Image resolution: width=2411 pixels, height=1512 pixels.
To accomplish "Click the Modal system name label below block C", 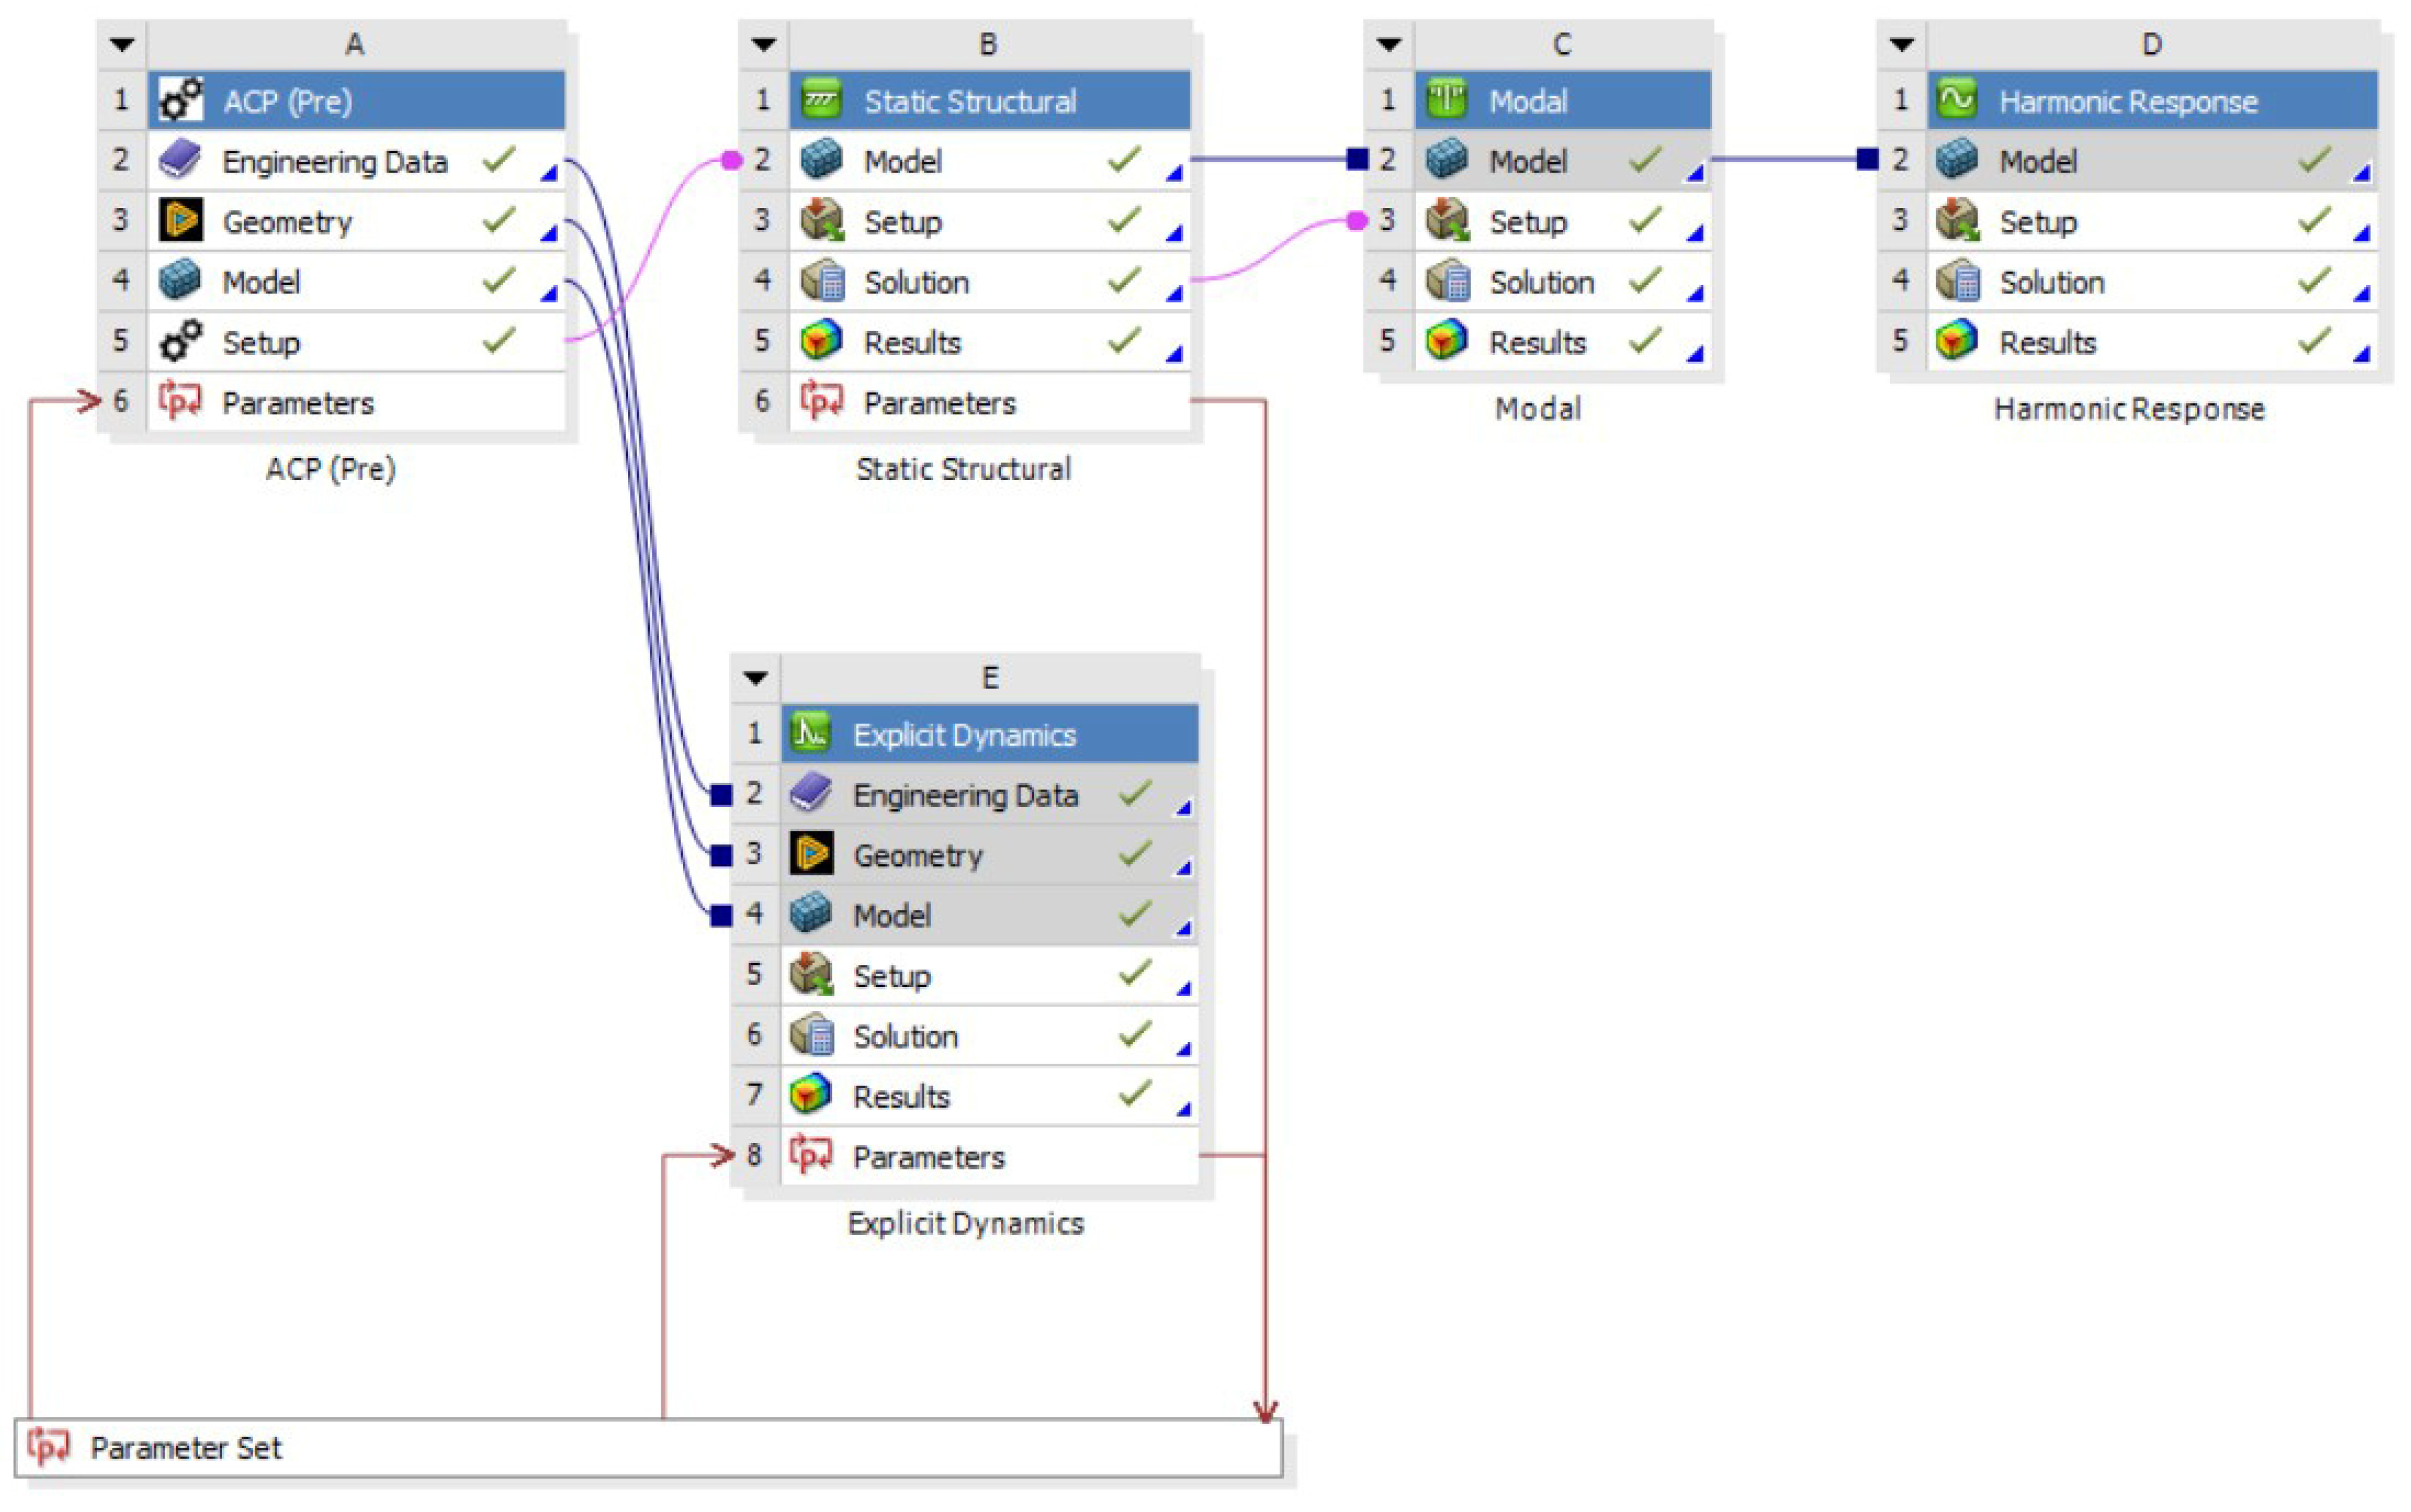I will (1537, 408).
